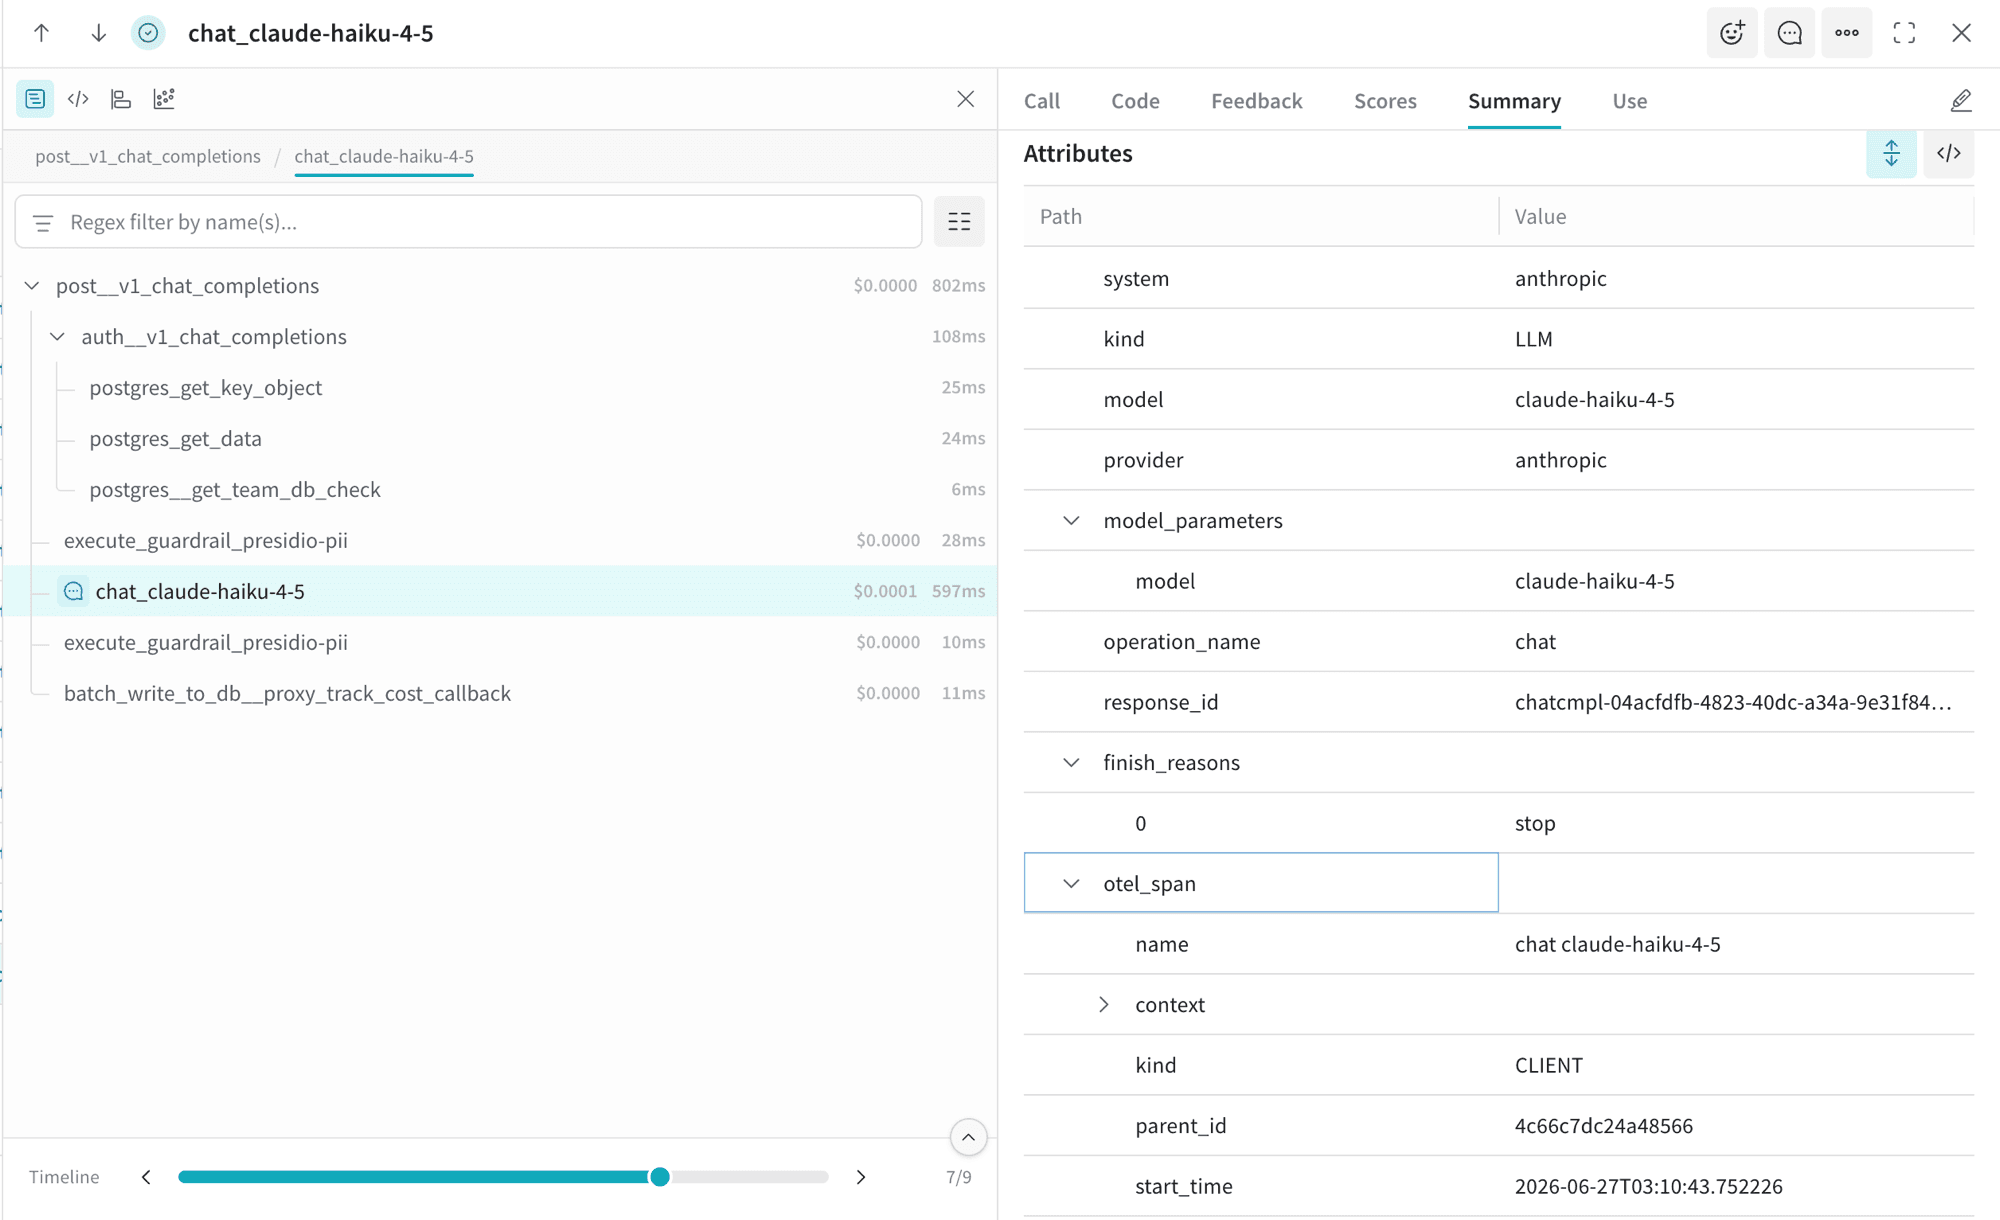Navigate to previous call with up arrow
Screen dimensions: 2000x1220
[42, 33]
